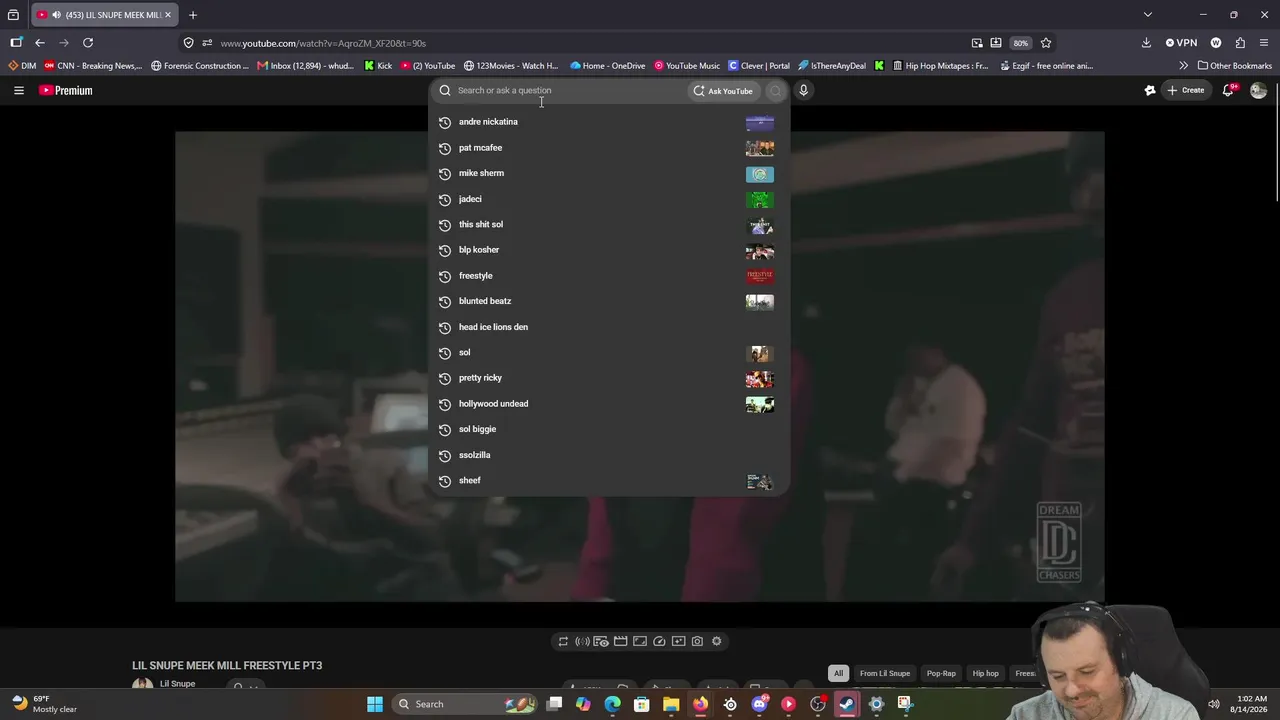Open Discord from the taskbar
Image resolution: width=1280 pixels, height=720 pixels.
(x=759, y=704)
